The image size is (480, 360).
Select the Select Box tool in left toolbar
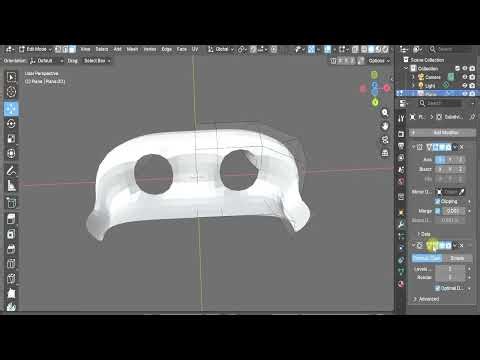11,77
